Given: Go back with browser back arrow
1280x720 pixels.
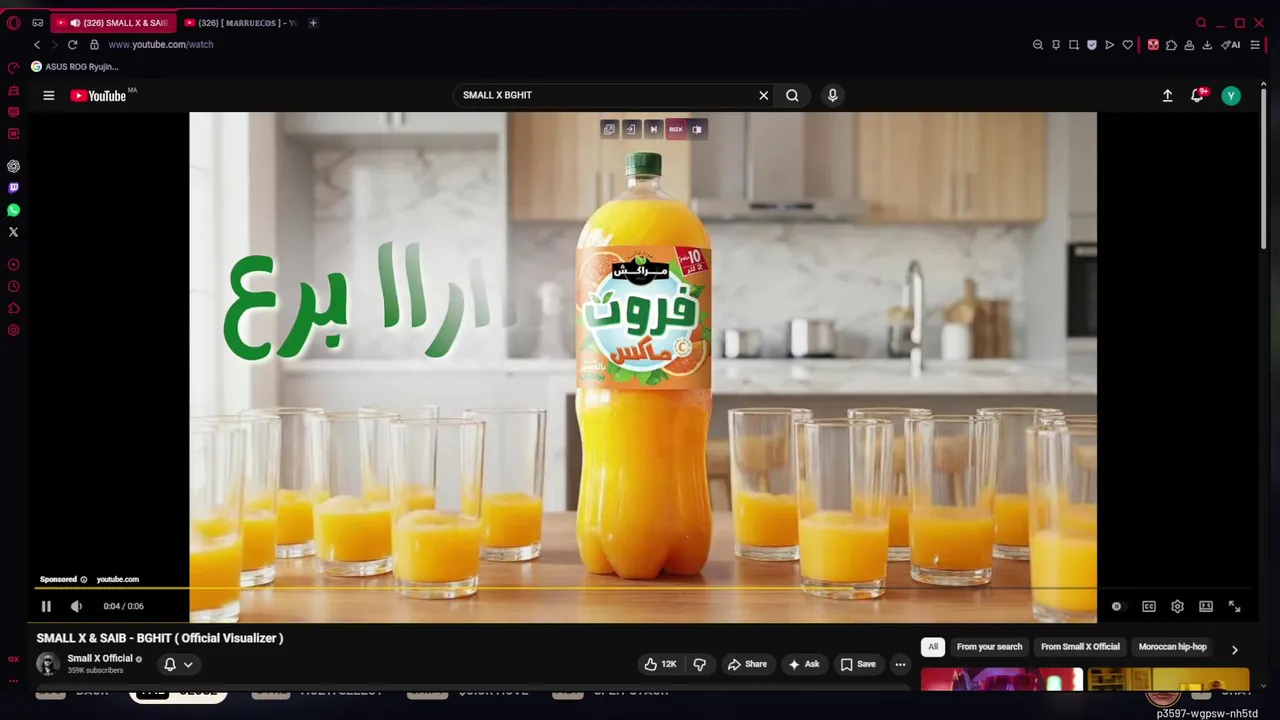Looking at the screenshot, I should point(37,45).
